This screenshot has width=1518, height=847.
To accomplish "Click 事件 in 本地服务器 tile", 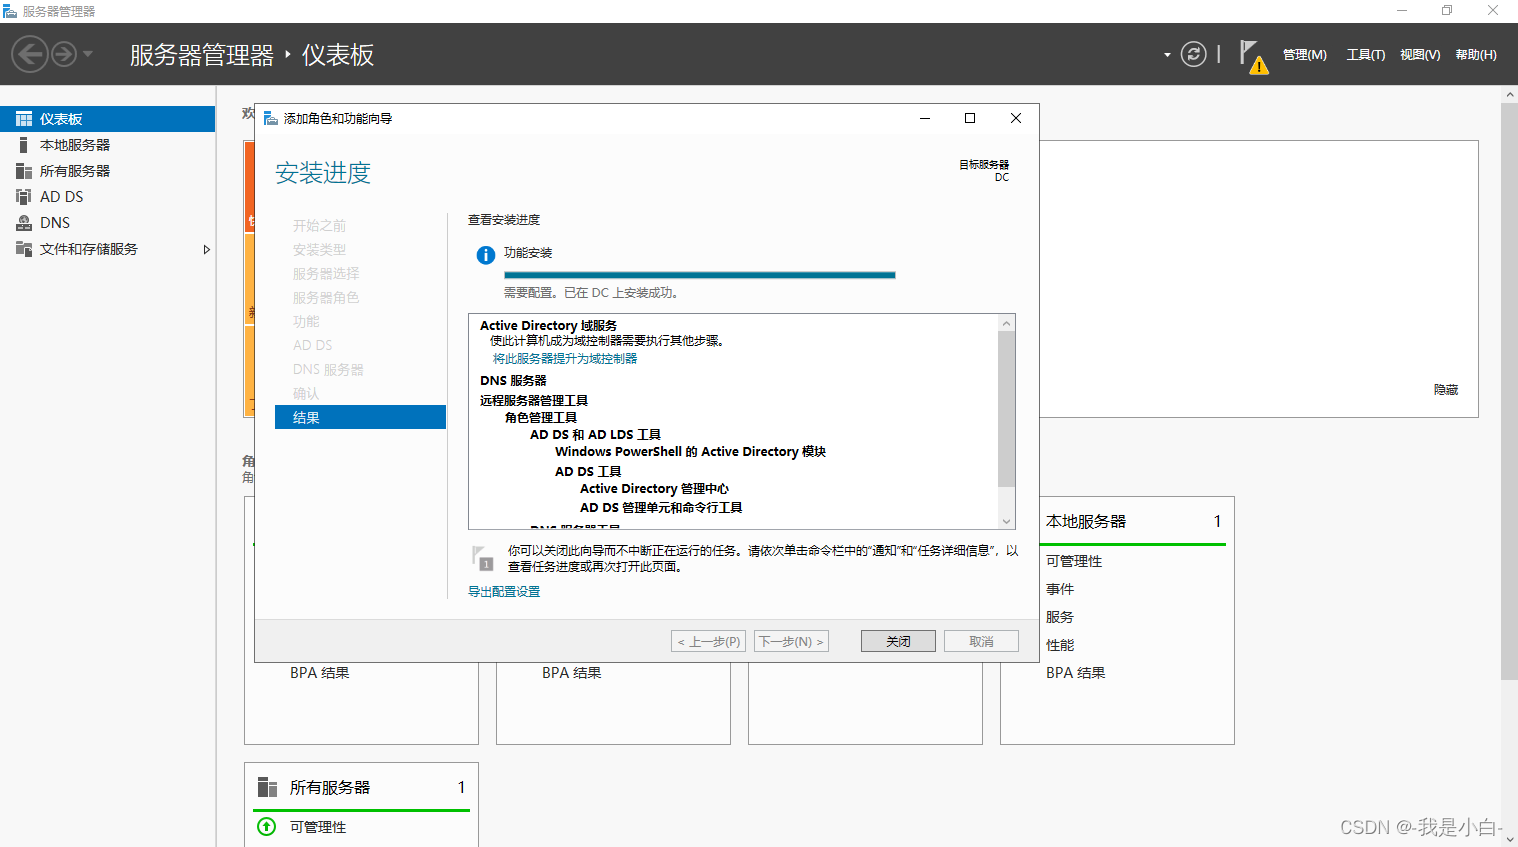I will (1060, 589).
